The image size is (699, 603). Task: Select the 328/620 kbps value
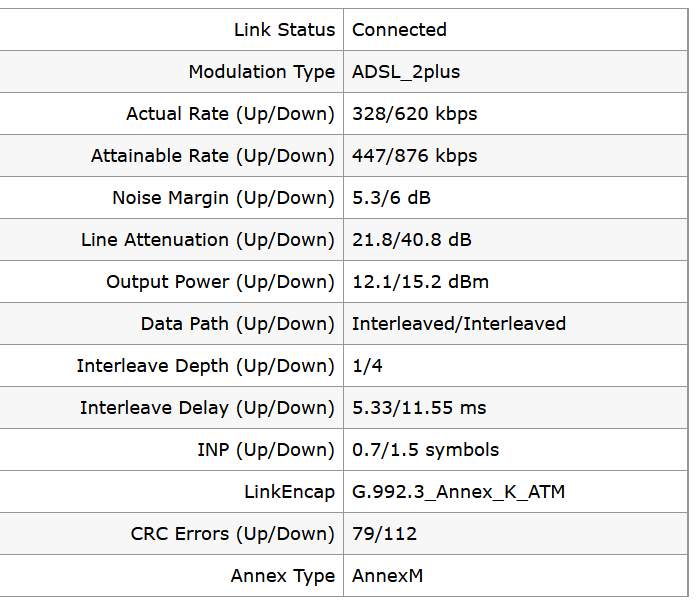(x=414, y=114)
